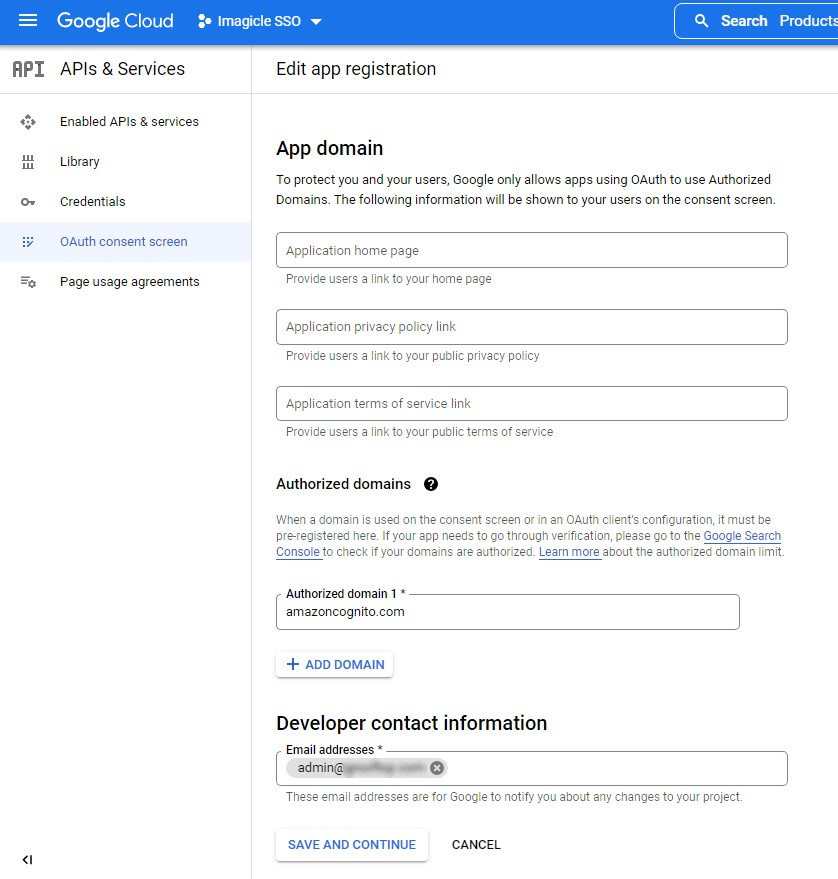Screen dimensions: 838x879
Task: Open the hamburger navigation menu
Action: pos(27,21)
